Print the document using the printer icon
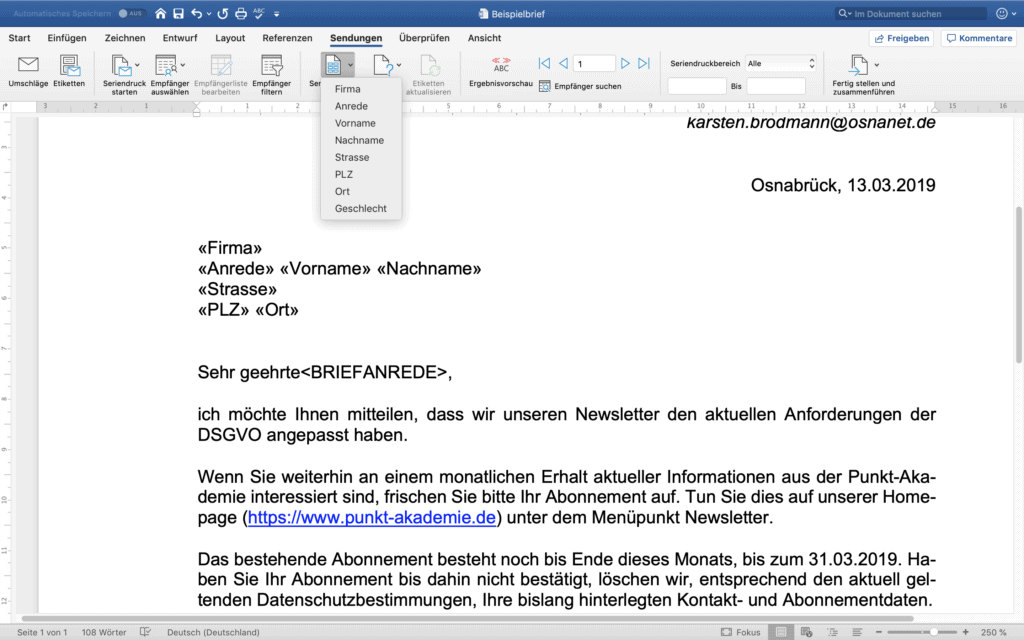 pos(240,13)
